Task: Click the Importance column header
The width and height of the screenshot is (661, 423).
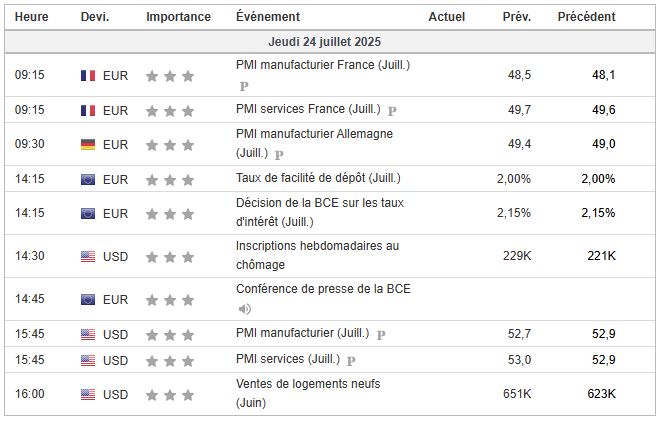Action: coord(178,17)
